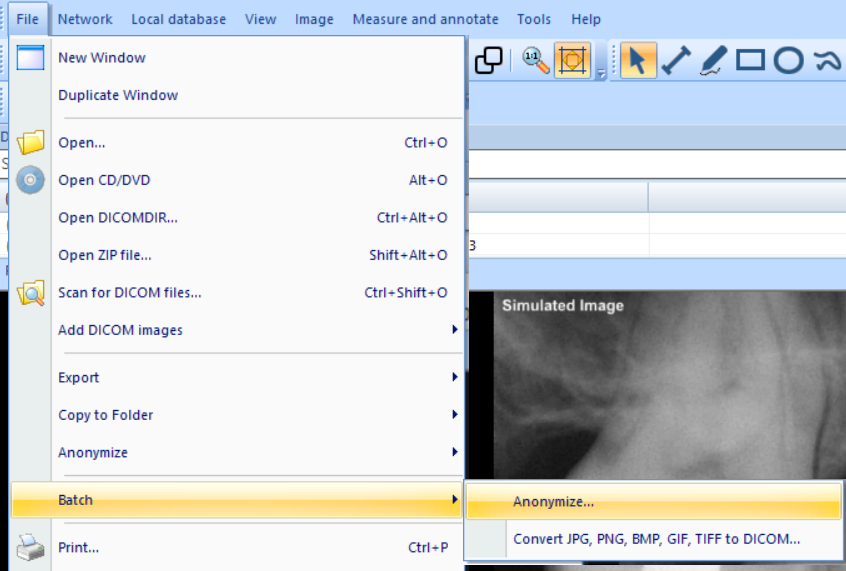
Task: Choose Print... menu entry
Action: tap(237, 547)
